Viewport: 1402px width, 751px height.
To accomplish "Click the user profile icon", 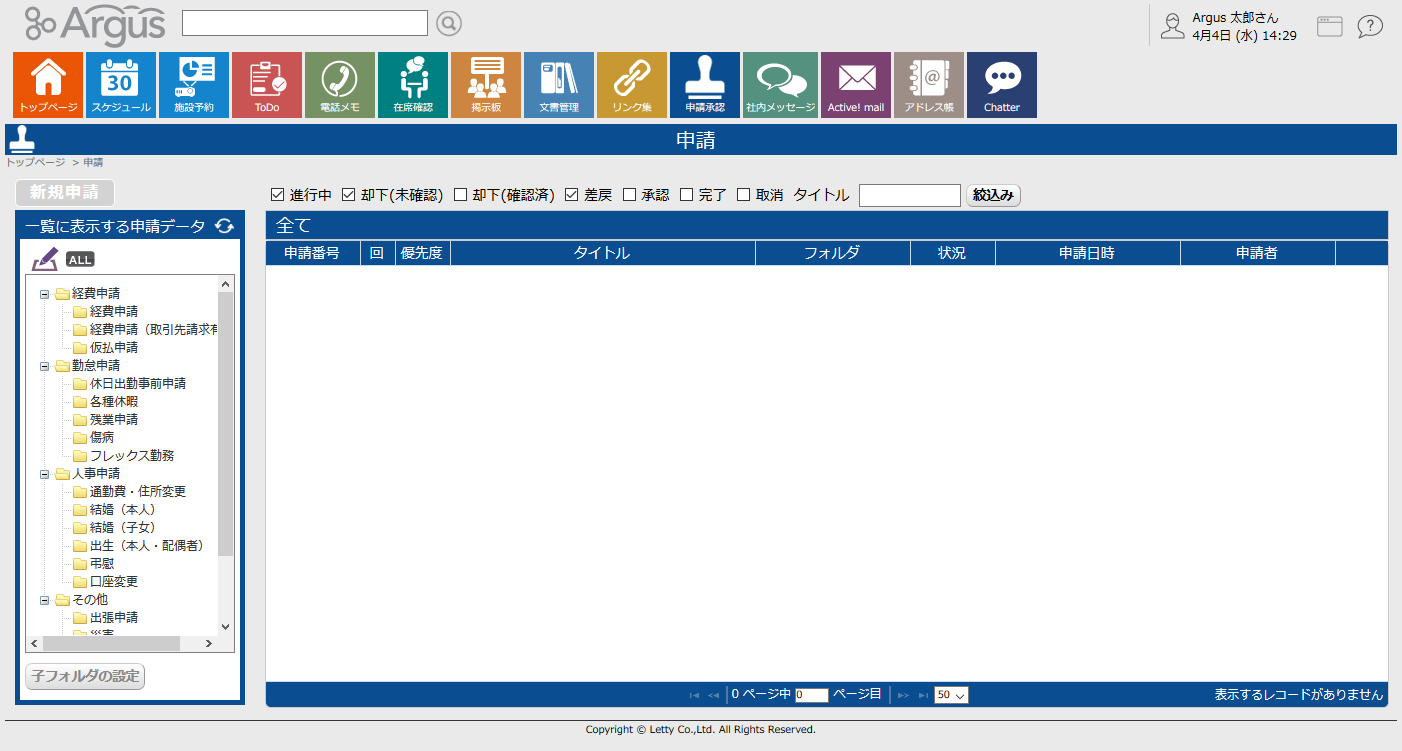I will [x=1172, y=27].
